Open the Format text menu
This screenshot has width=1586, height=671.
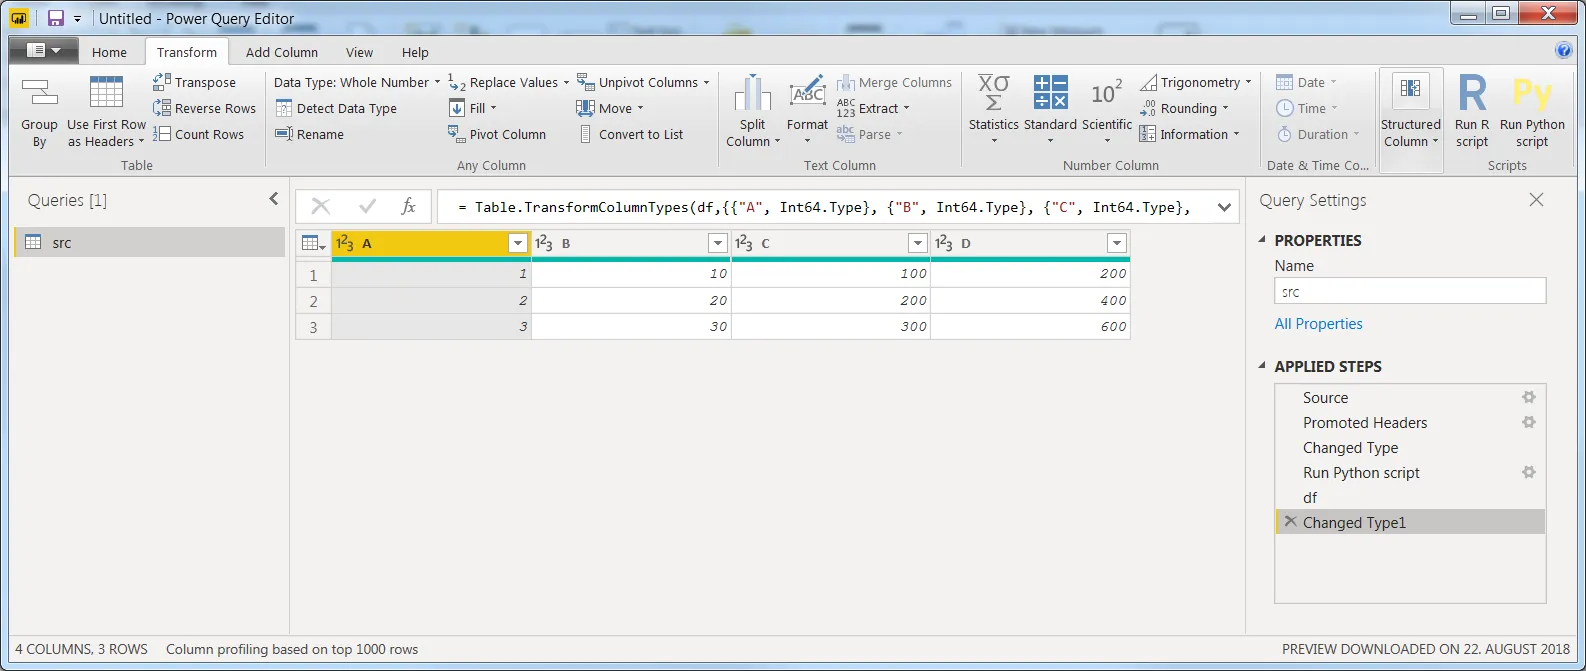pos(807,112)
